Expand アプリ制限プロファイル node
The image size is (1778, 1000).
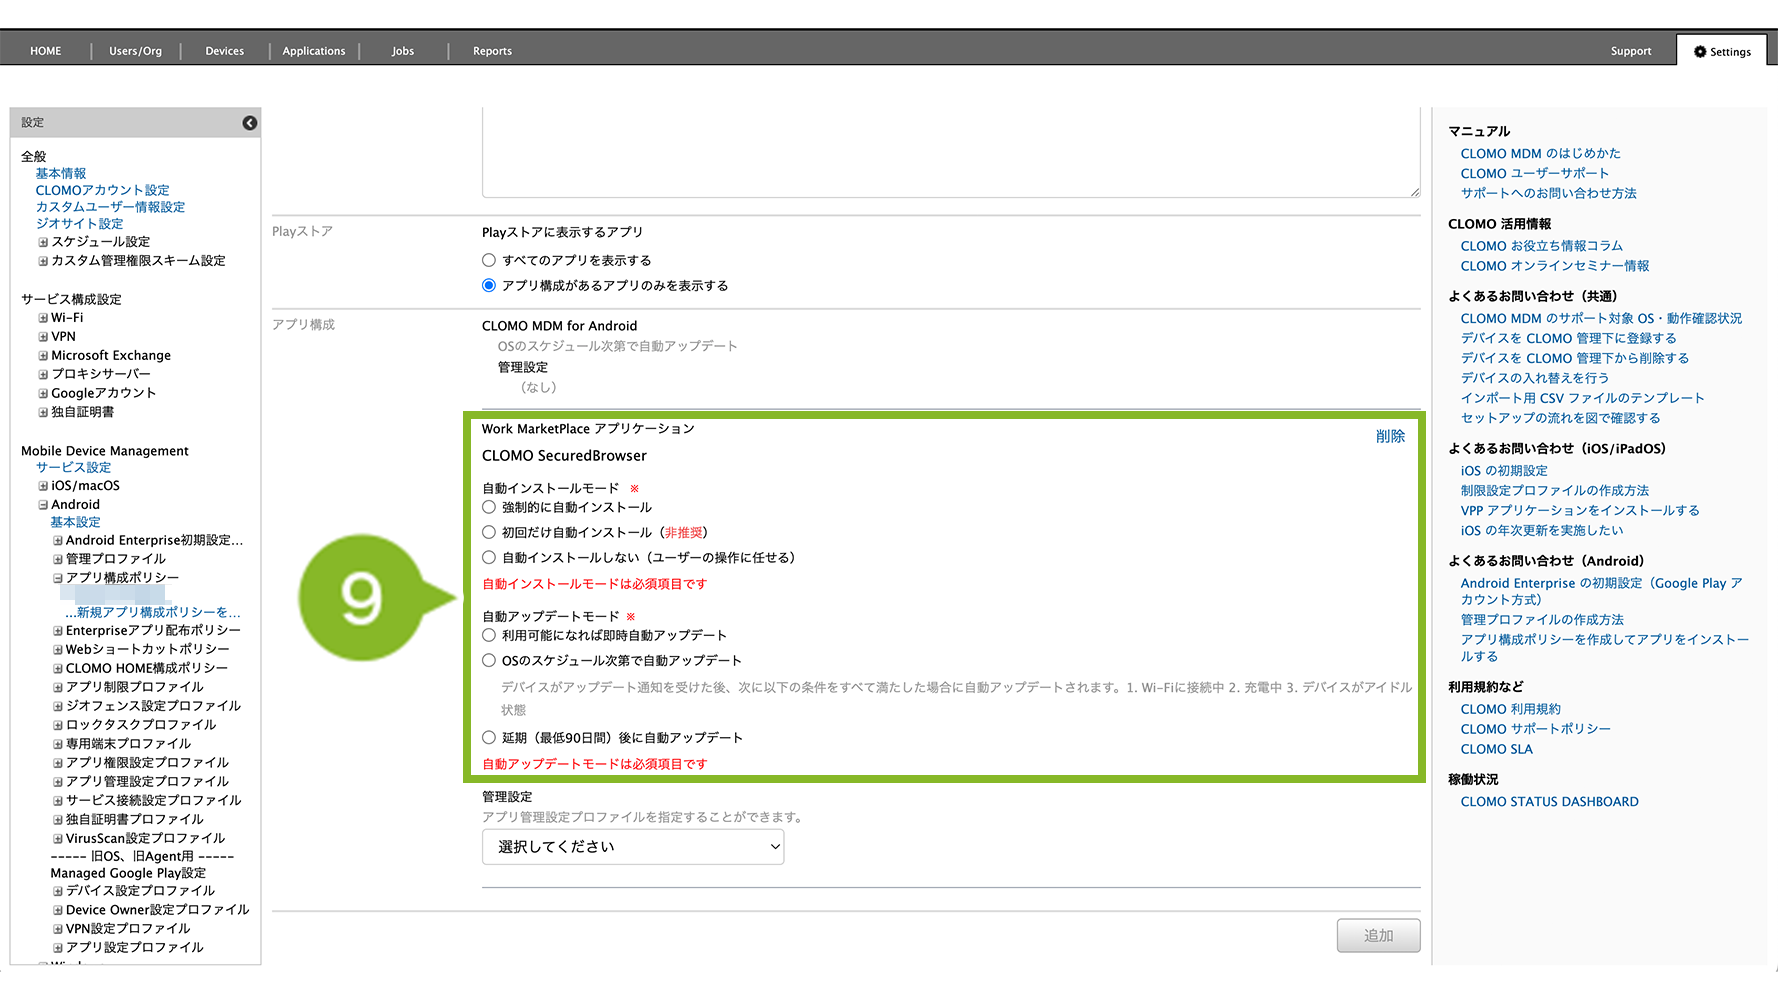[x=58, y=687]
